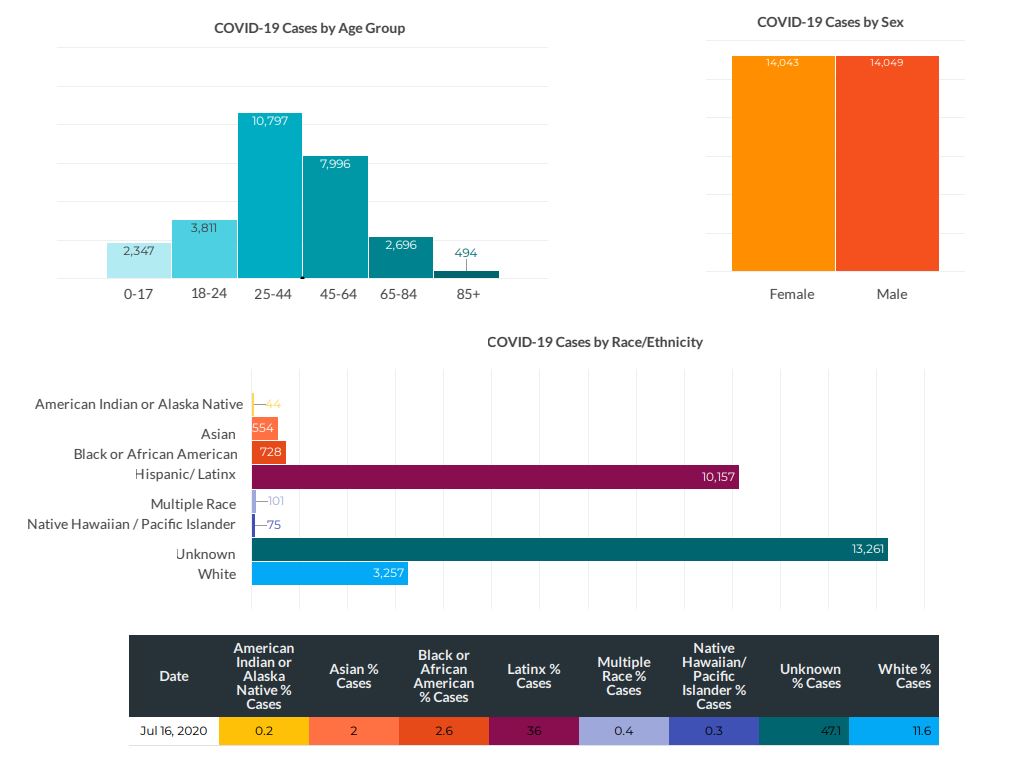
Task: Click the Asian % Cases column header
Action: tap(354, 676)
